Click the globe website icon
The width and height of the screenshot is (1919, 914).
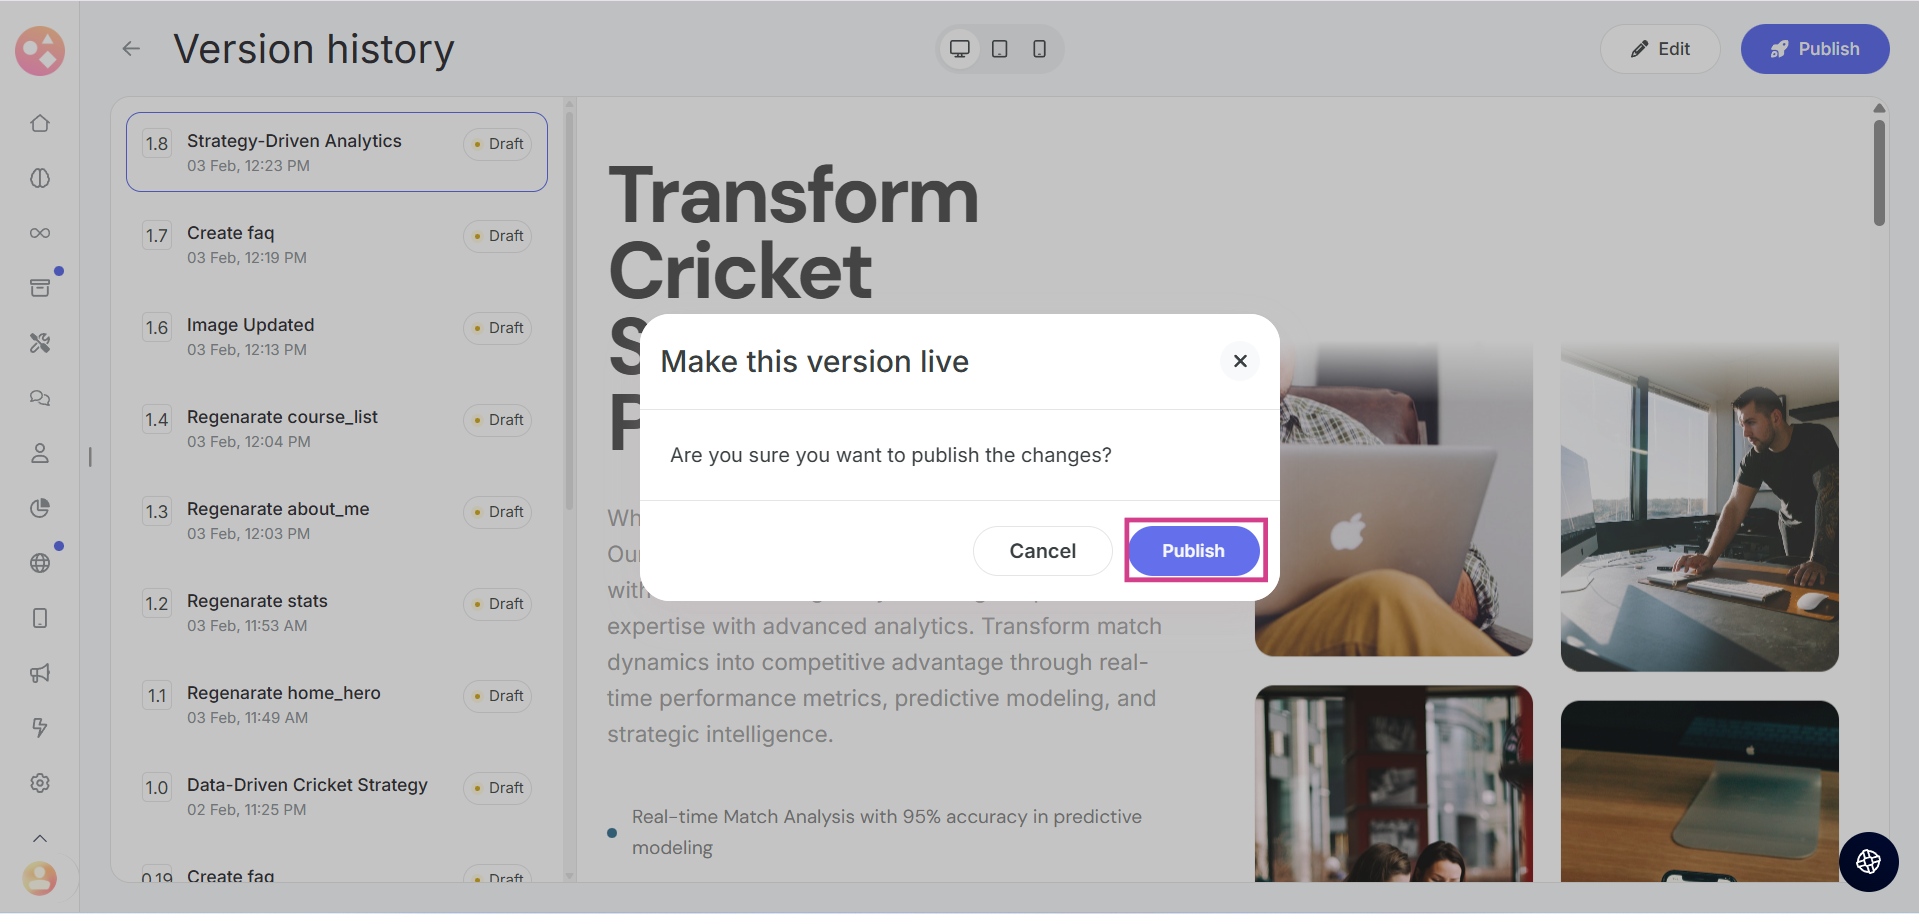point(40,563)
